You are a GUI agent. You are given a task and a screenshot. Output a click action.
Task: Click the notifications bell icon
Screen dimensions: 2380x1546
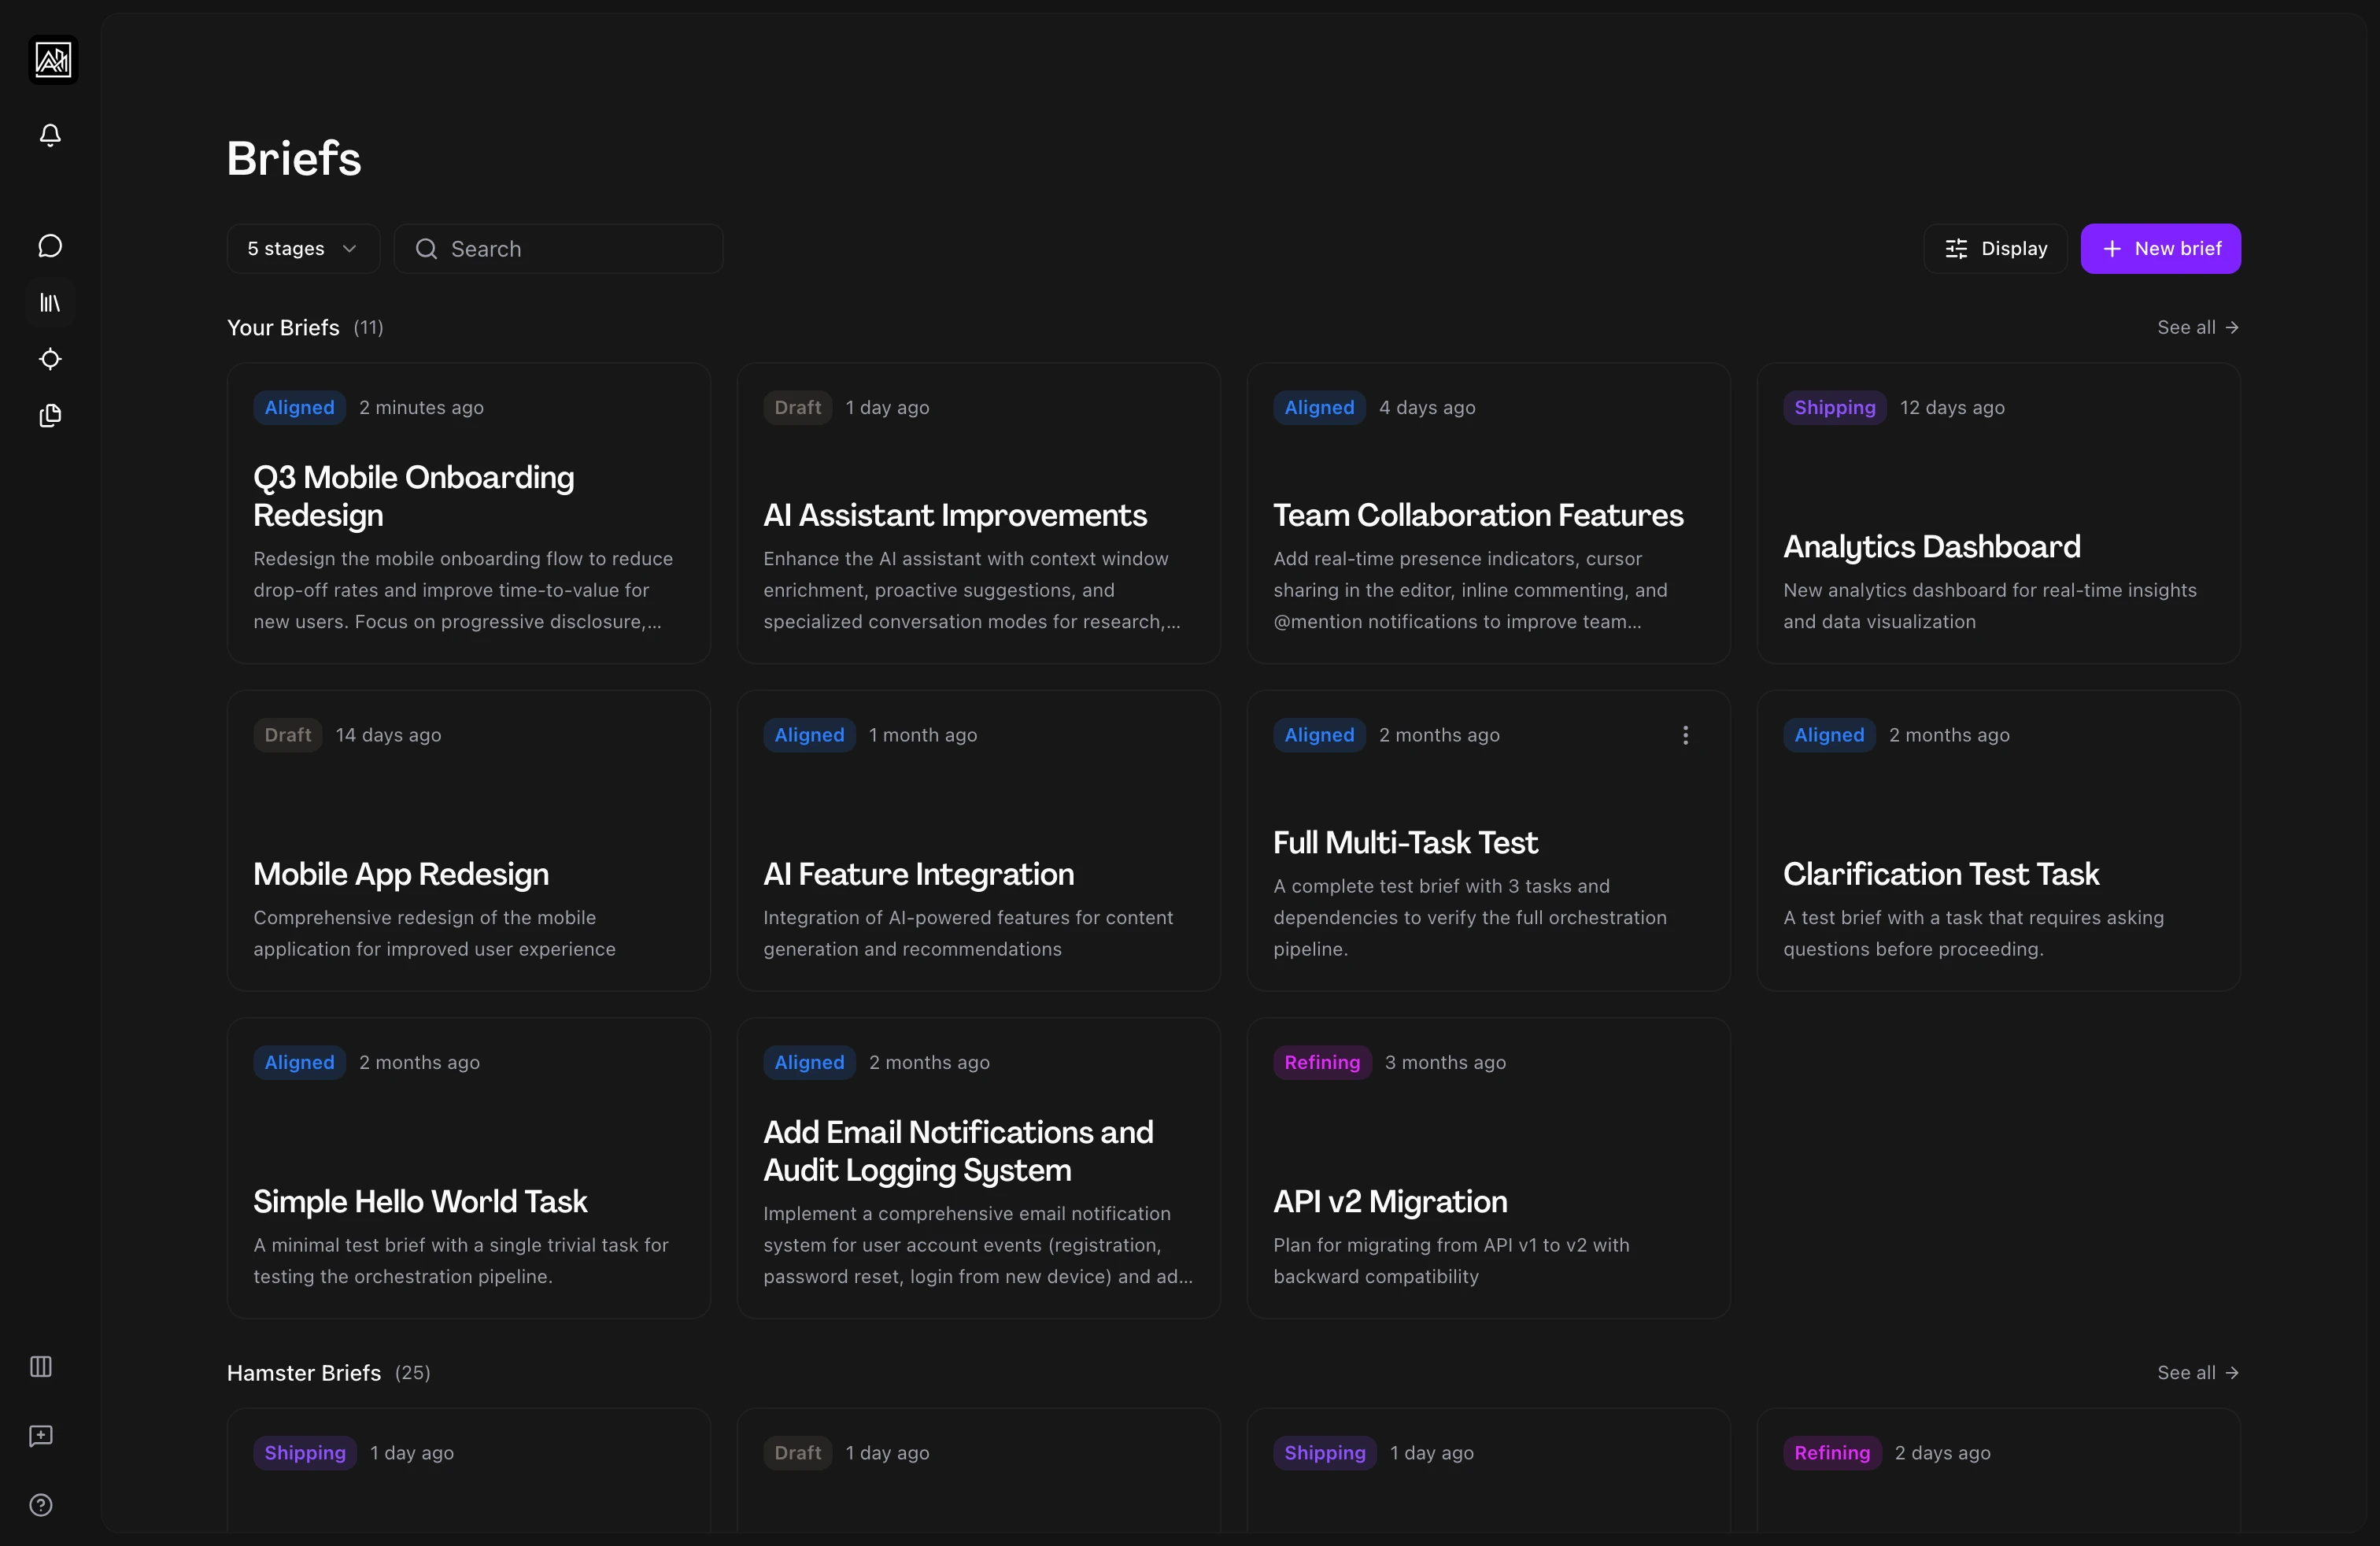click(x=50, y=135)
